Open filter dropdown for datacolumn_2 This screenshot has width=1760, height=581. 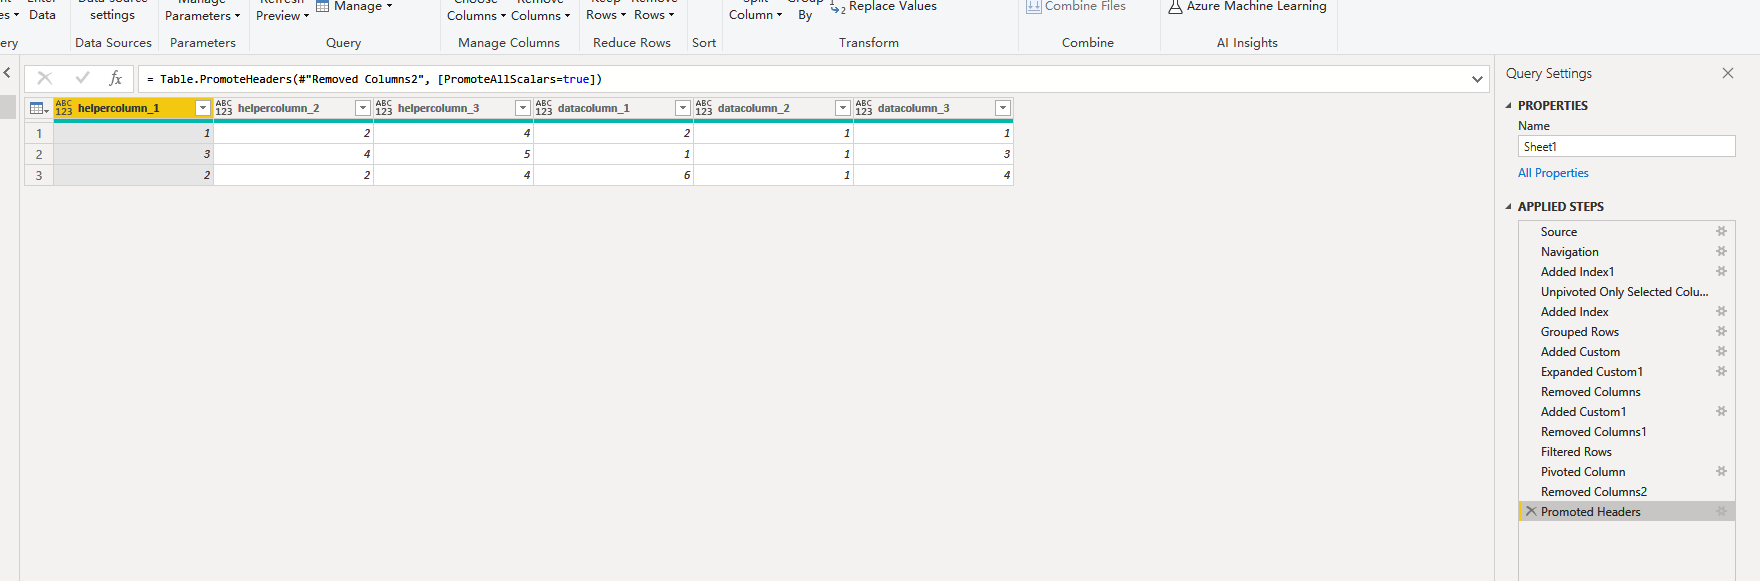(843, 108)
